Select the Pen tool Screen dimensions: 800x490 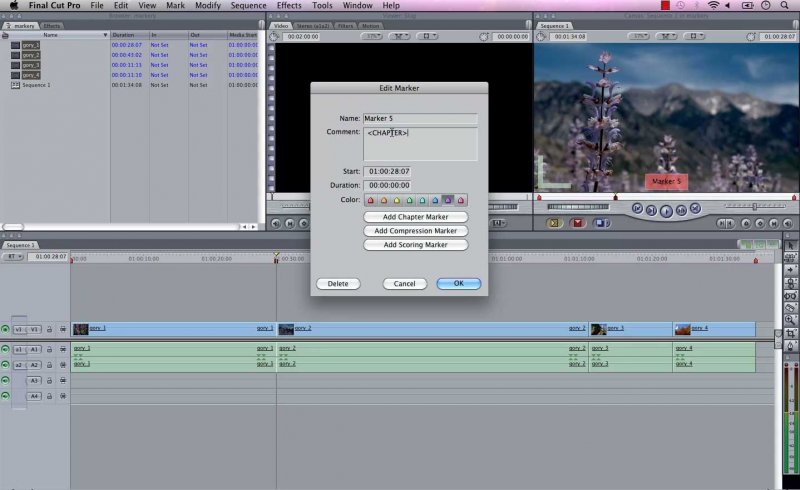(791, 345)
